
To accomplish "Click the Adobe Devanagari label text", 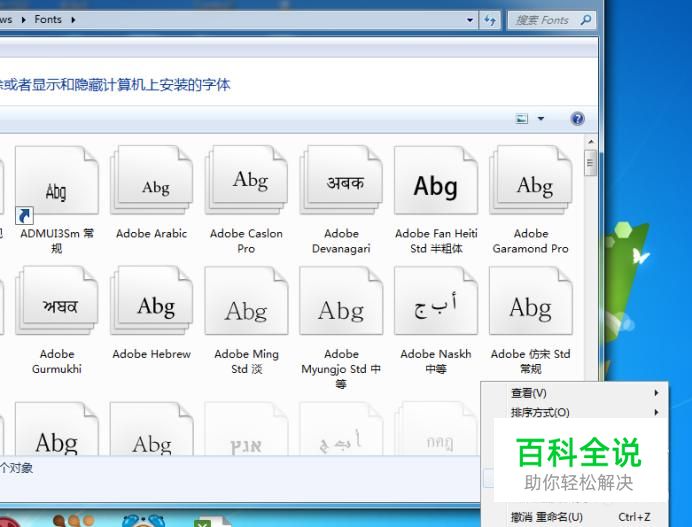I will [x=341, y=241].
